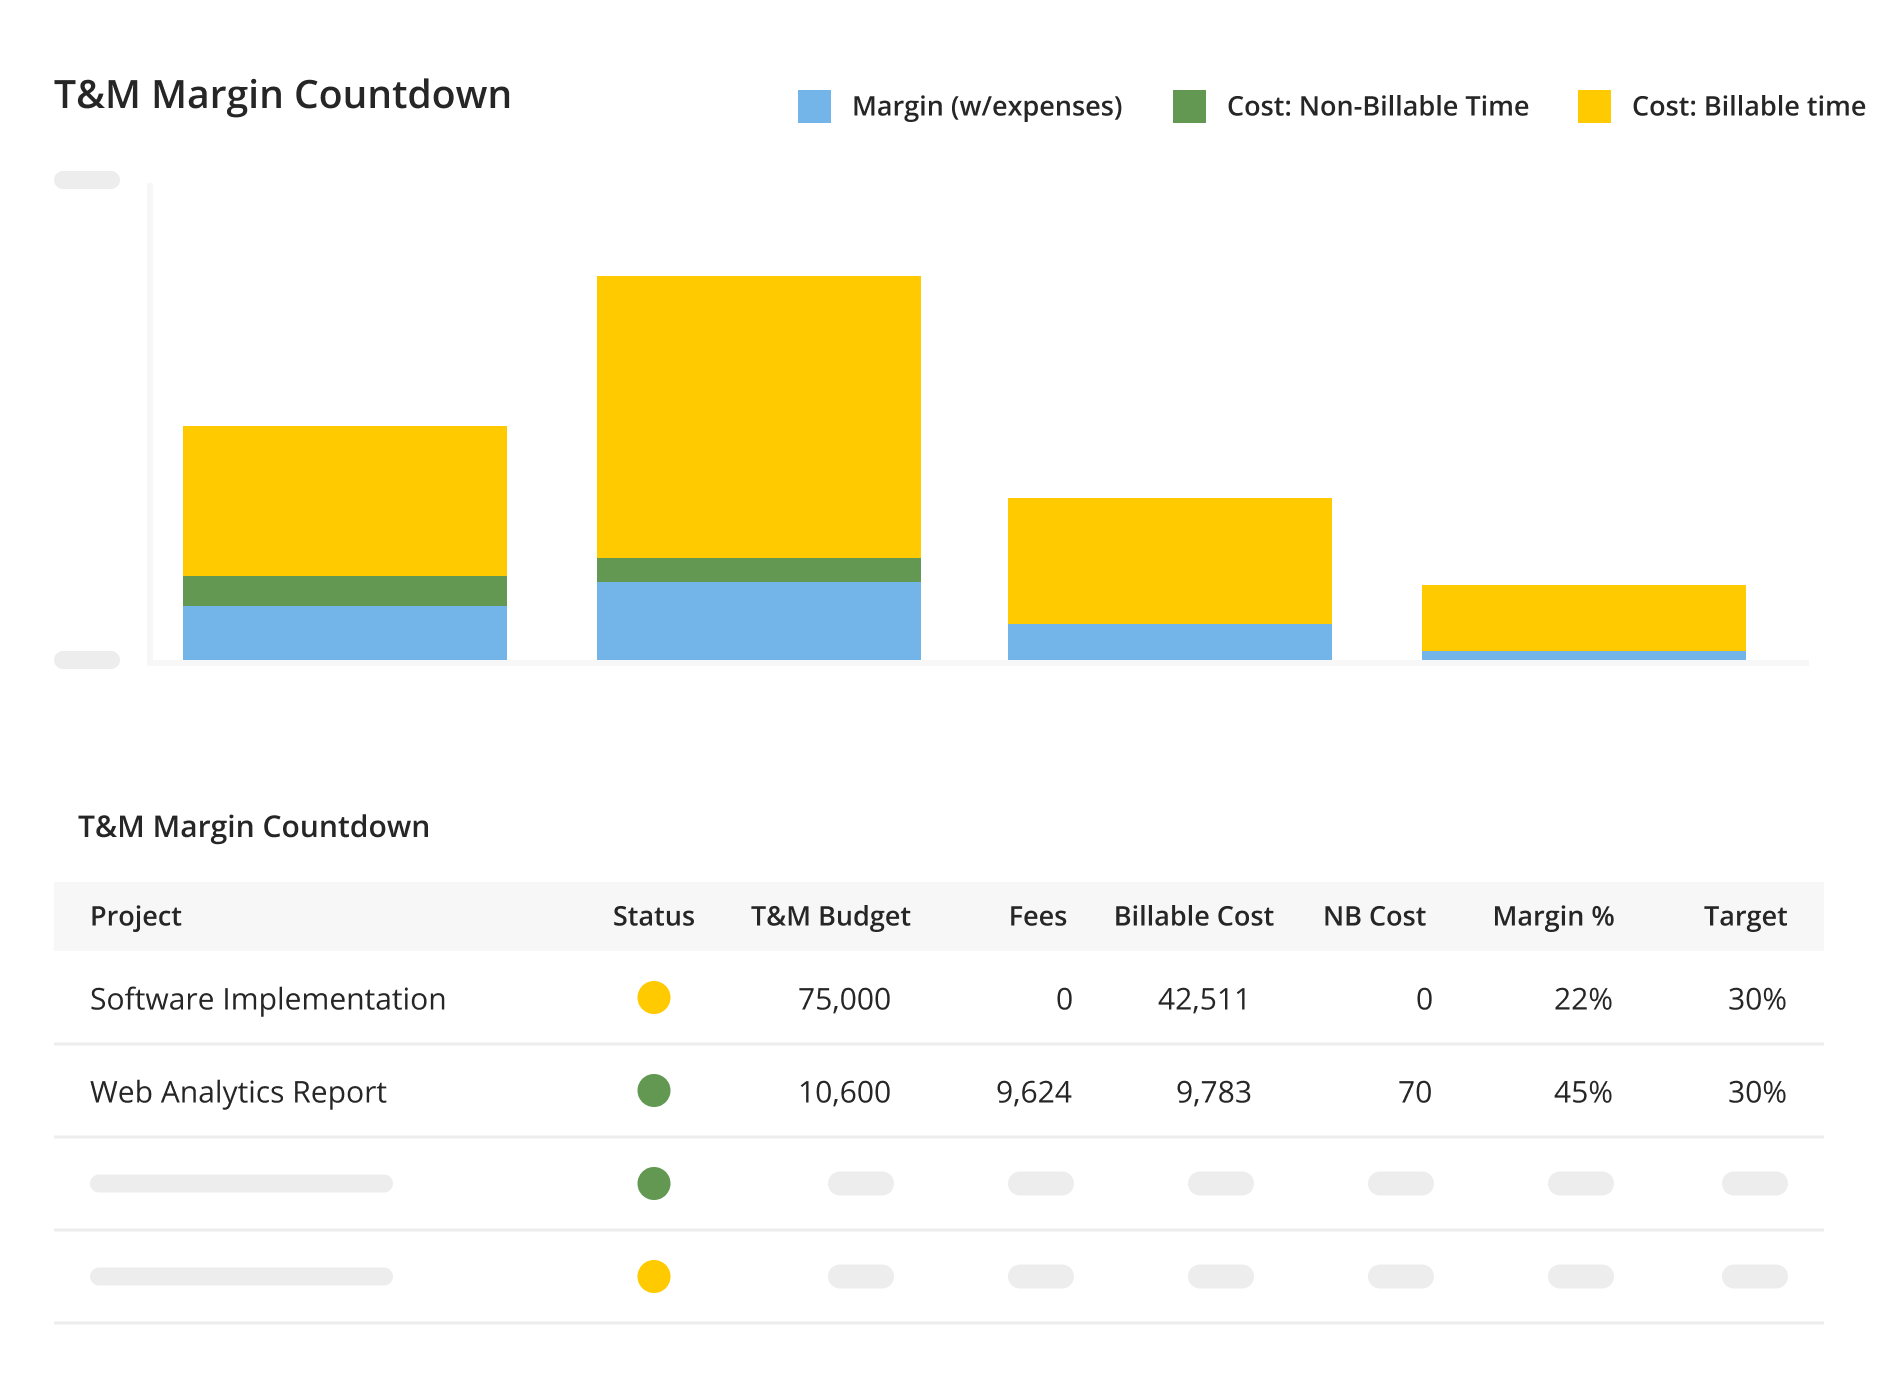Click the yellow Billable time legend square

coord(1594,104)
